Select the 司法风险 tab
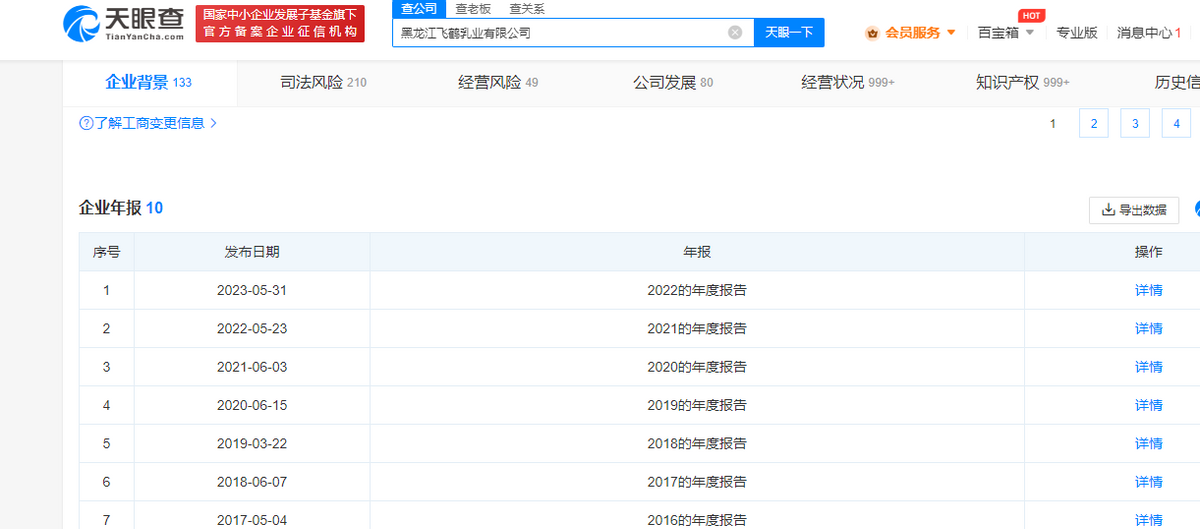This screenshot has height=529, width=1200. 324,83
